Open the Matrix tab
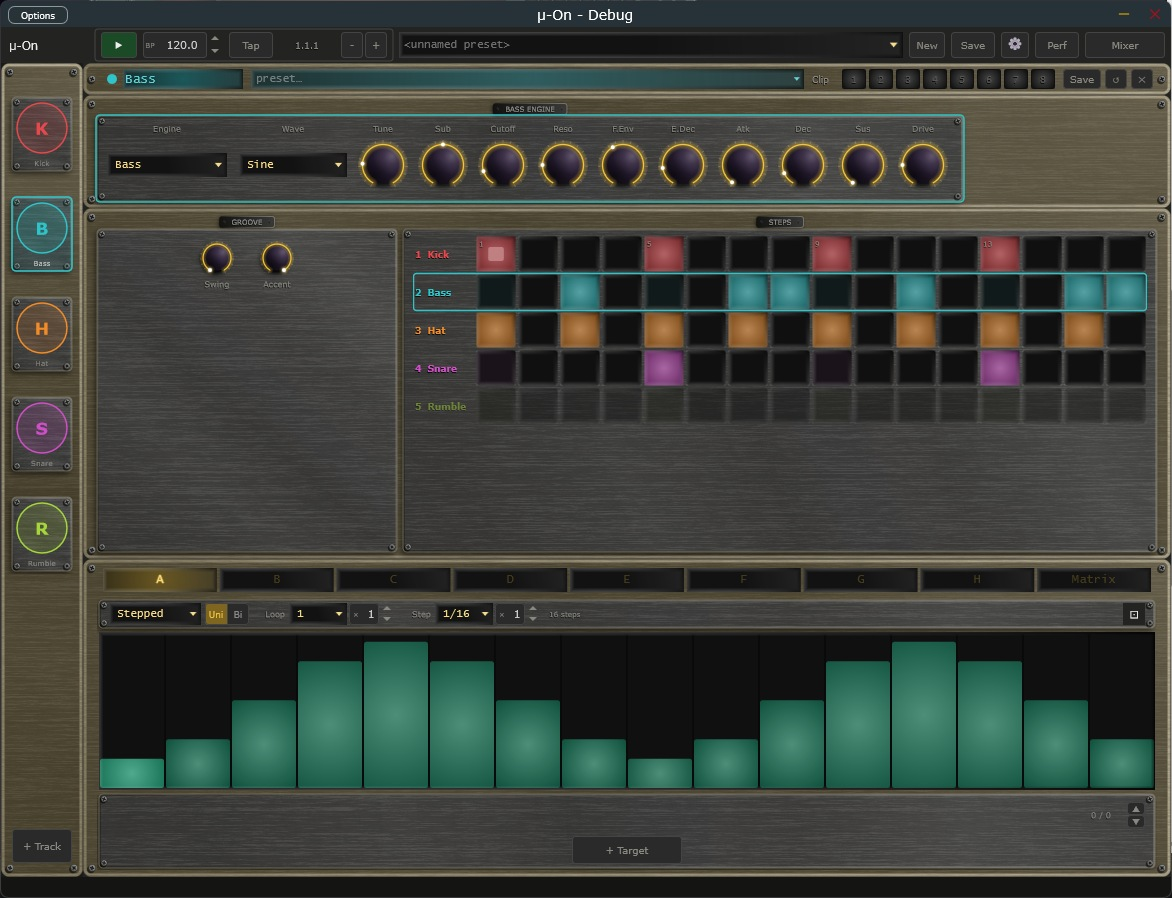This screenshot has width=1172, height=898. pos(1094,579)
